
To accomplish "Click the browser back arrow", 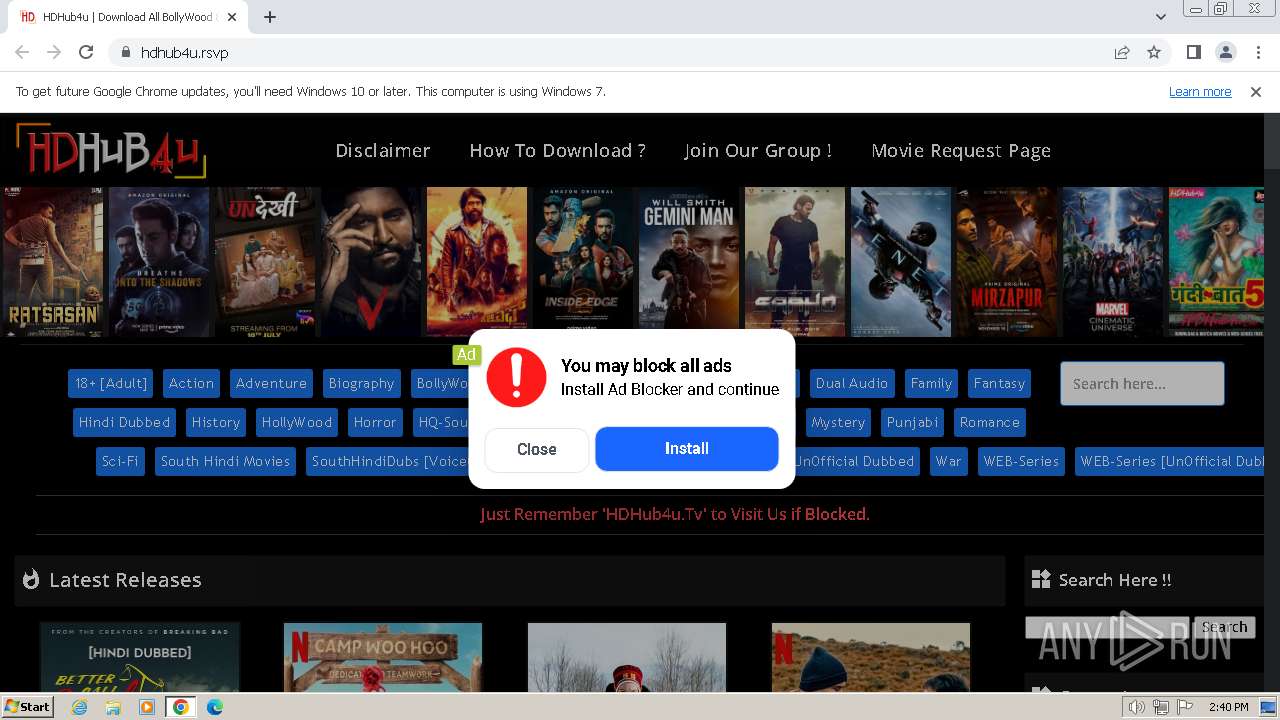I will pyautogui.click(x=22, y=52).
